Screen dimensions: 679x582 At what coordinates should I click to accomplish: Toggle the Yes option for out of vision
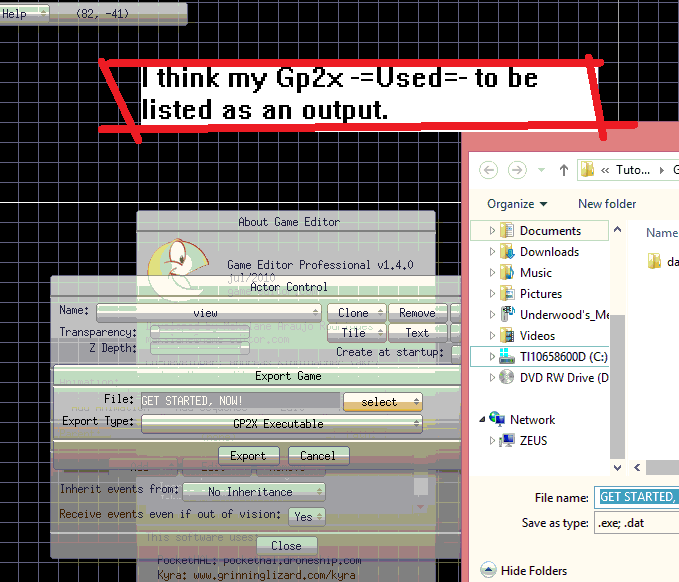307,516
